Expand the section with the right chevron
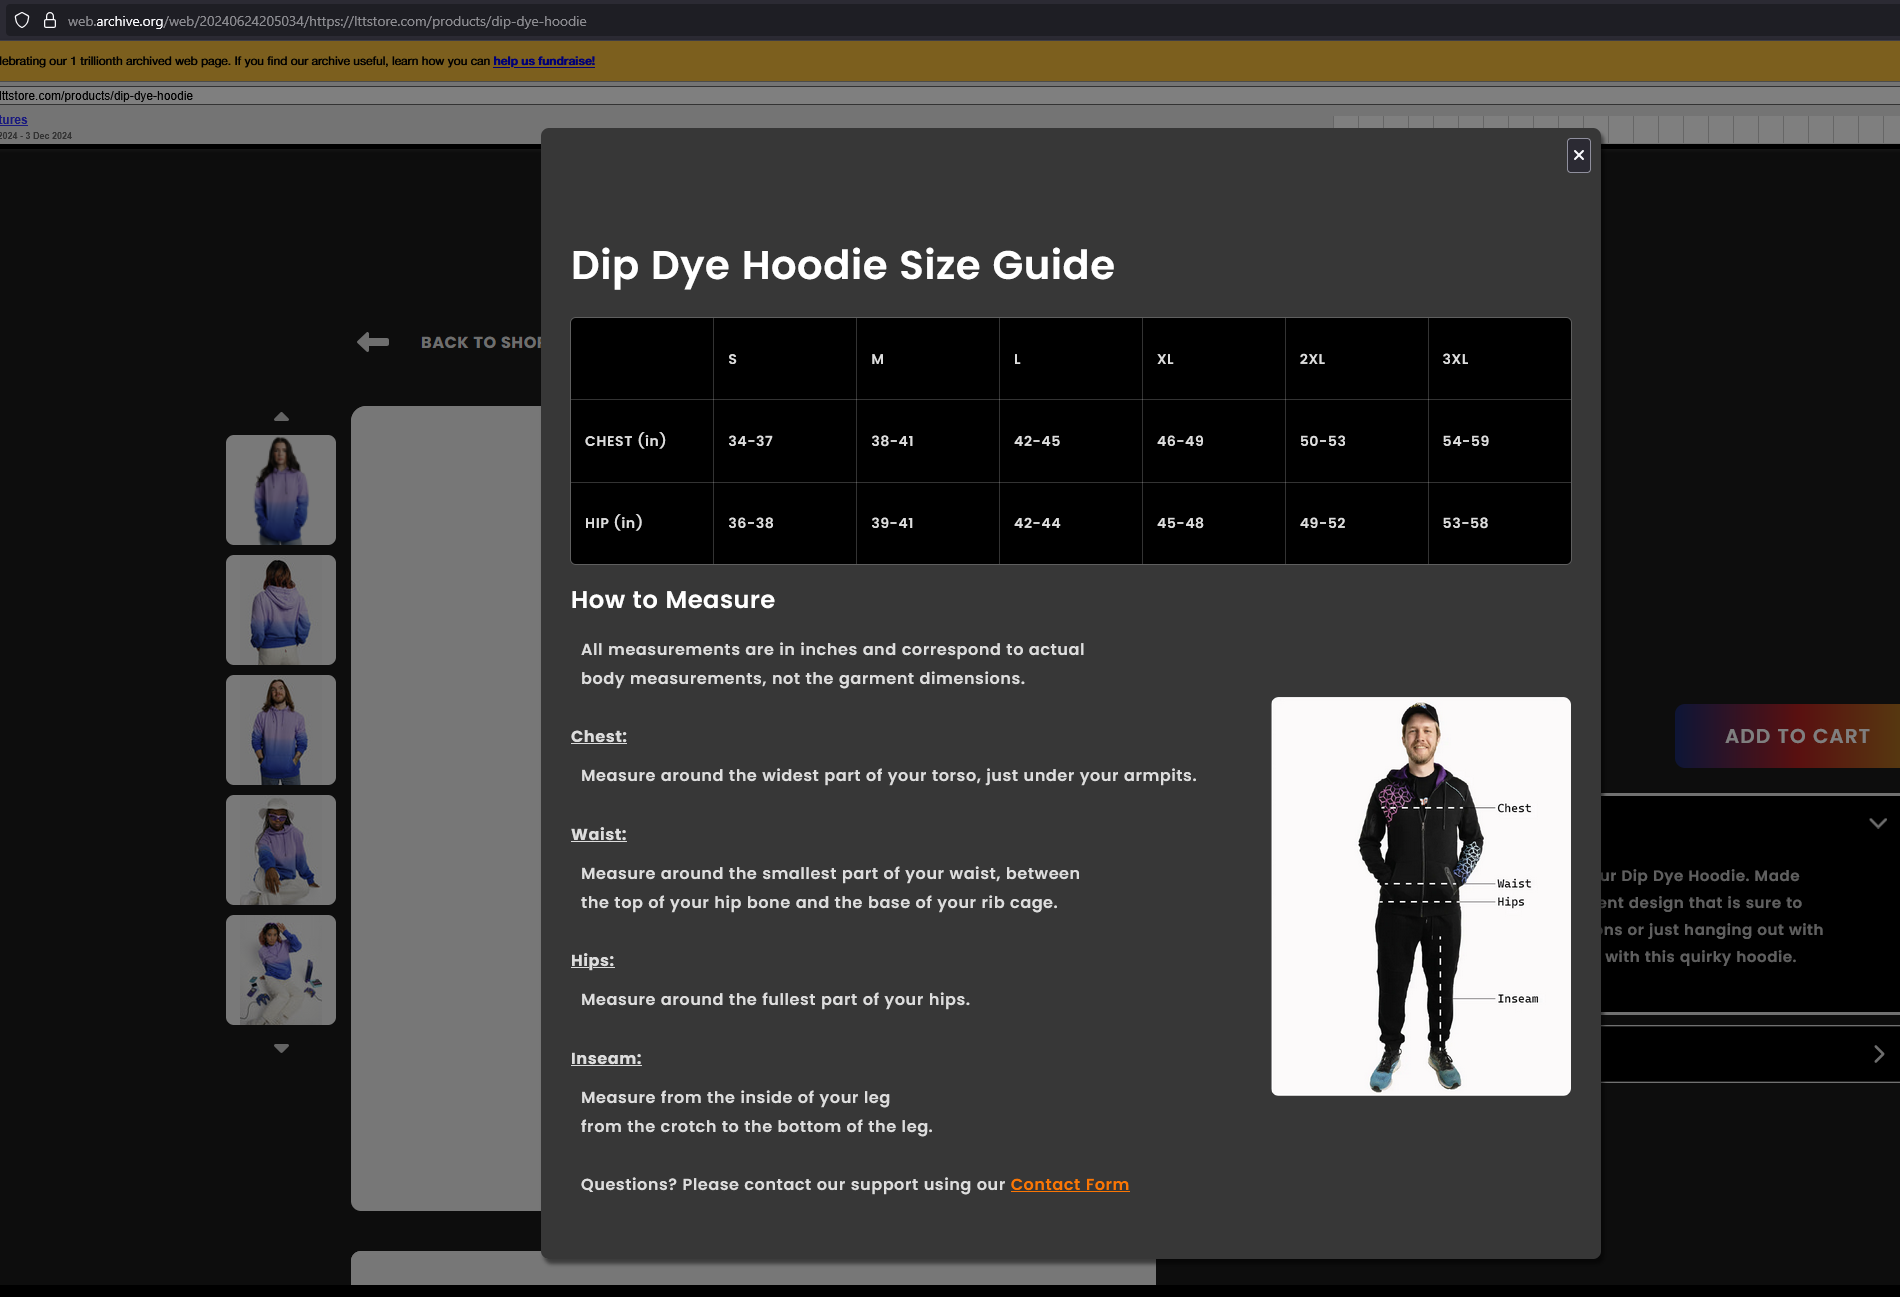 [x=1878, y=1054]
